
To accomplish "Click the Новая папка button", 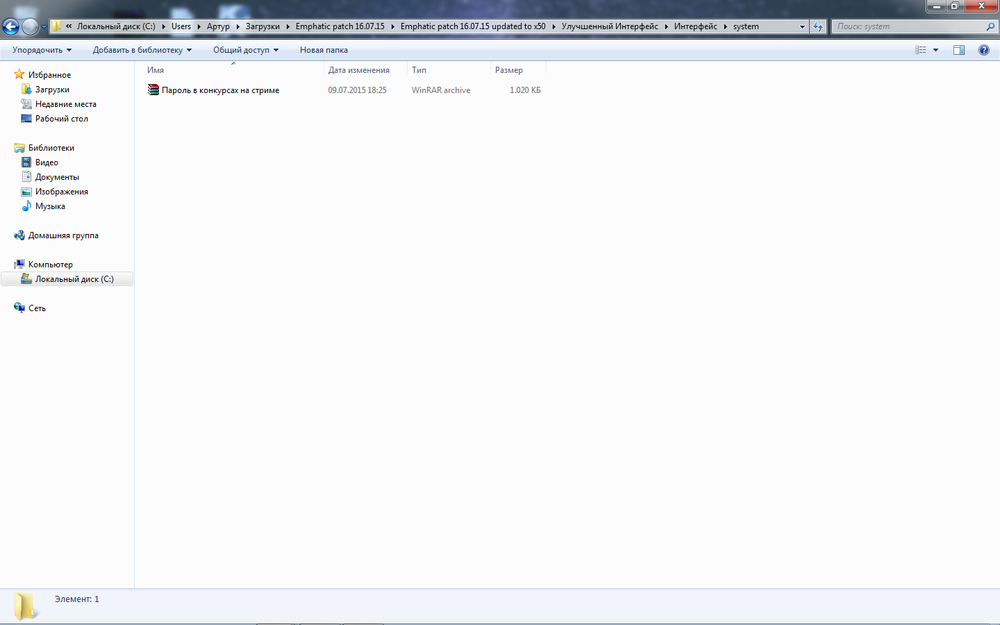I will point(323,50).
